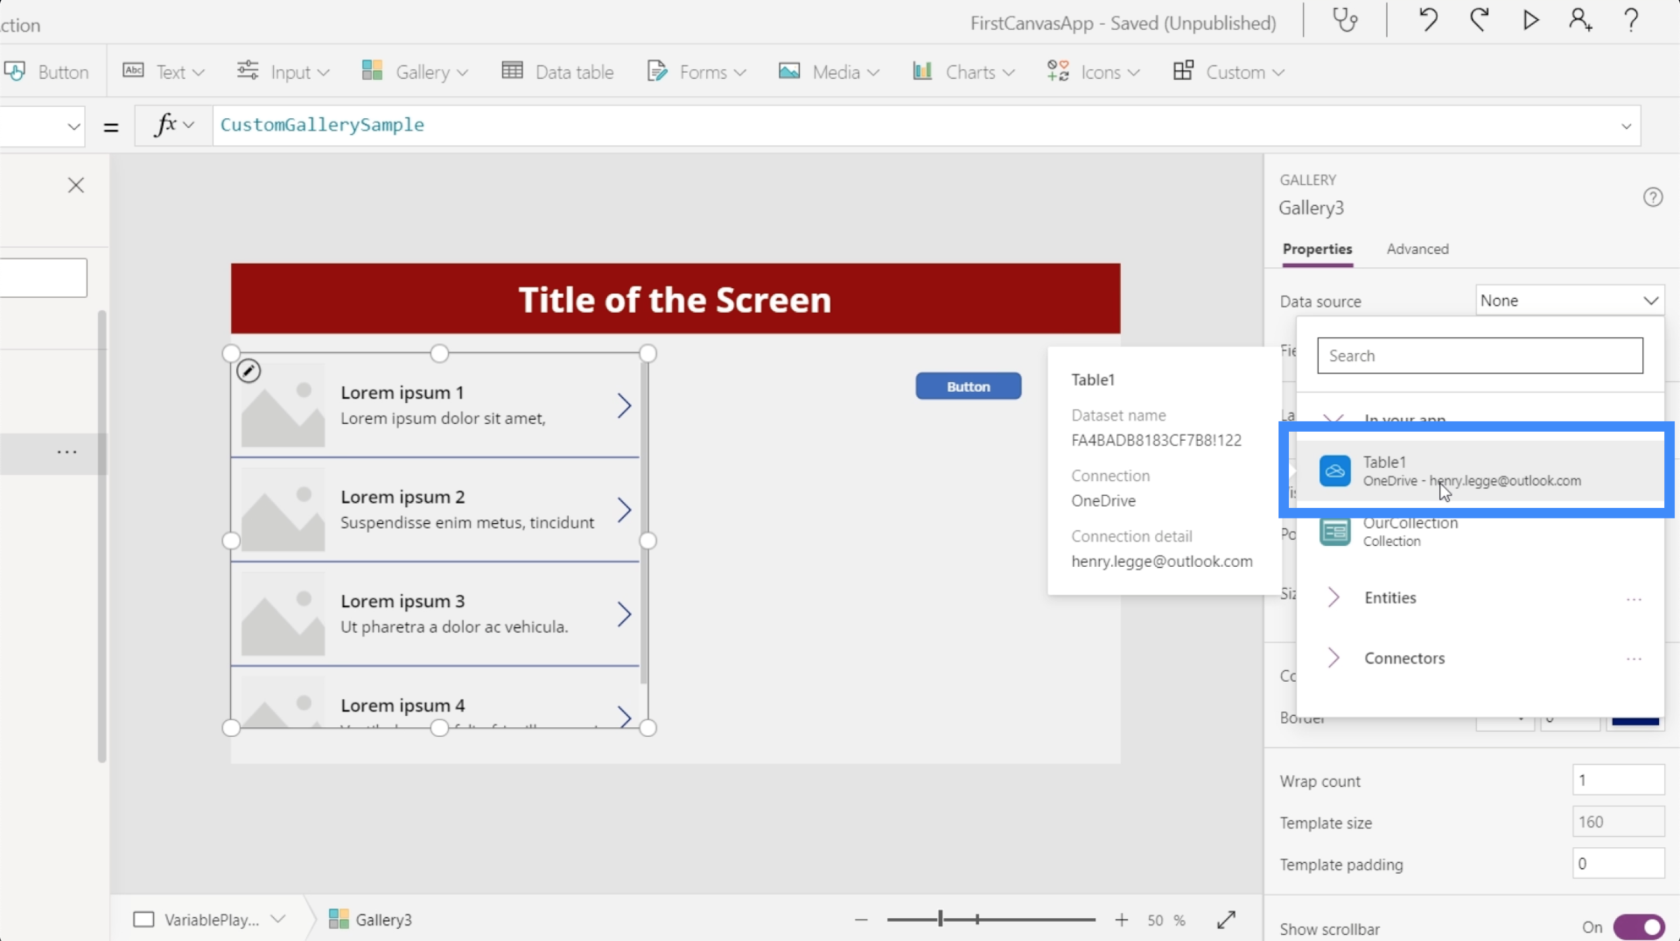This screenshot has width=1680, height=941.
Task: Click the Gallery3 control name
Action: coord(1311,208)
